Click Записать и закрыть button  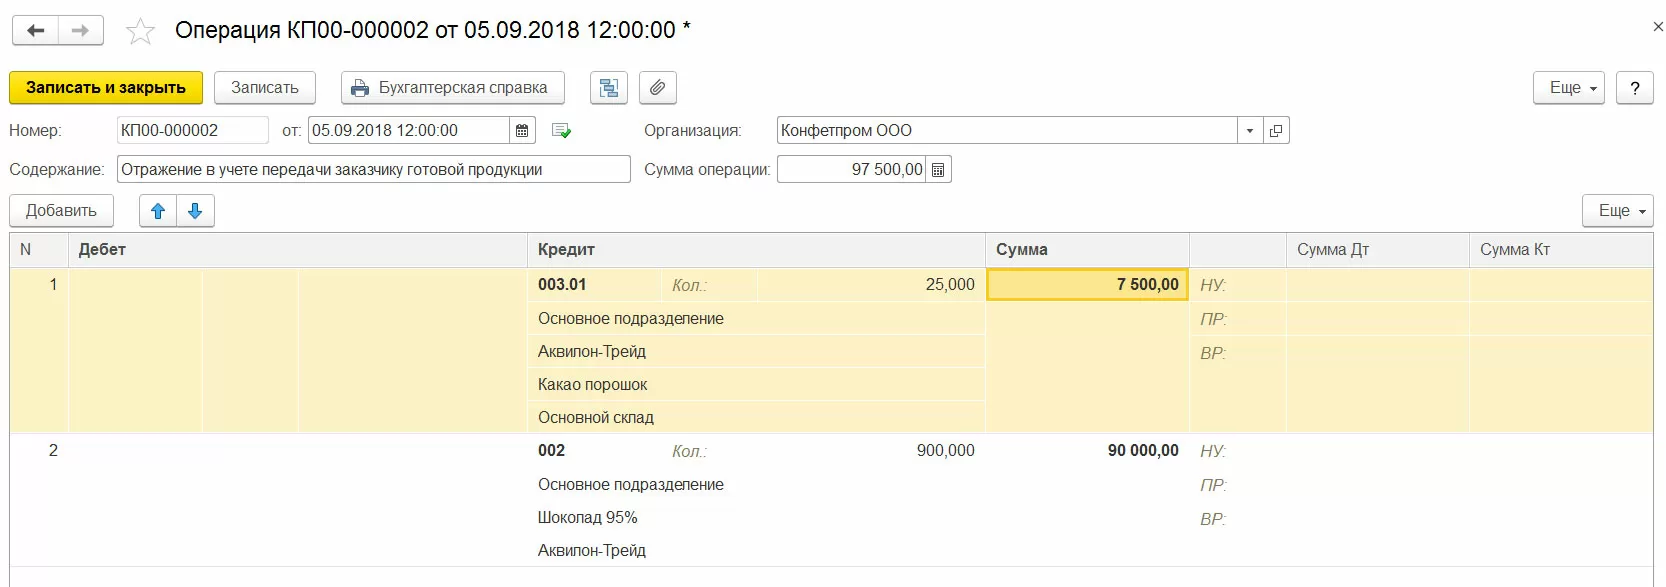click(106, 88)
